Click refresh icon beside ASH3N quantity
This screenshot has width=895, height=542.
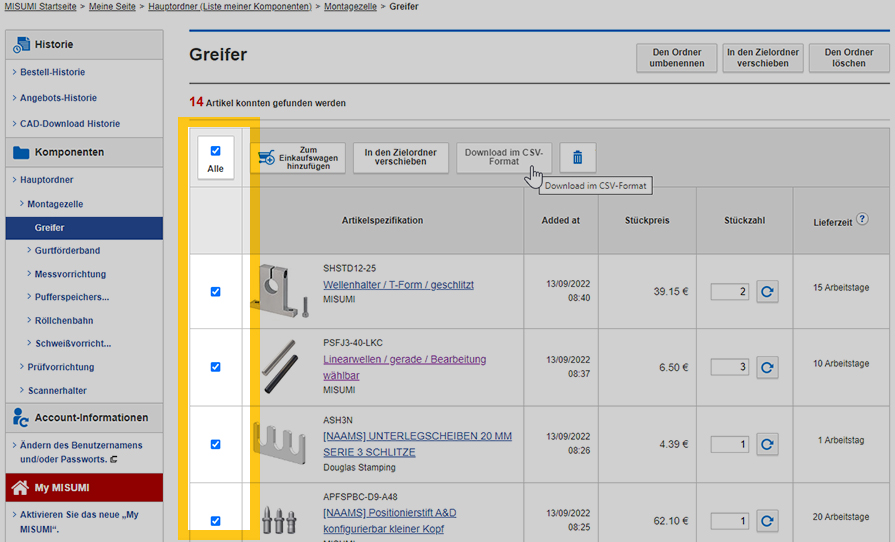point(767,444)
